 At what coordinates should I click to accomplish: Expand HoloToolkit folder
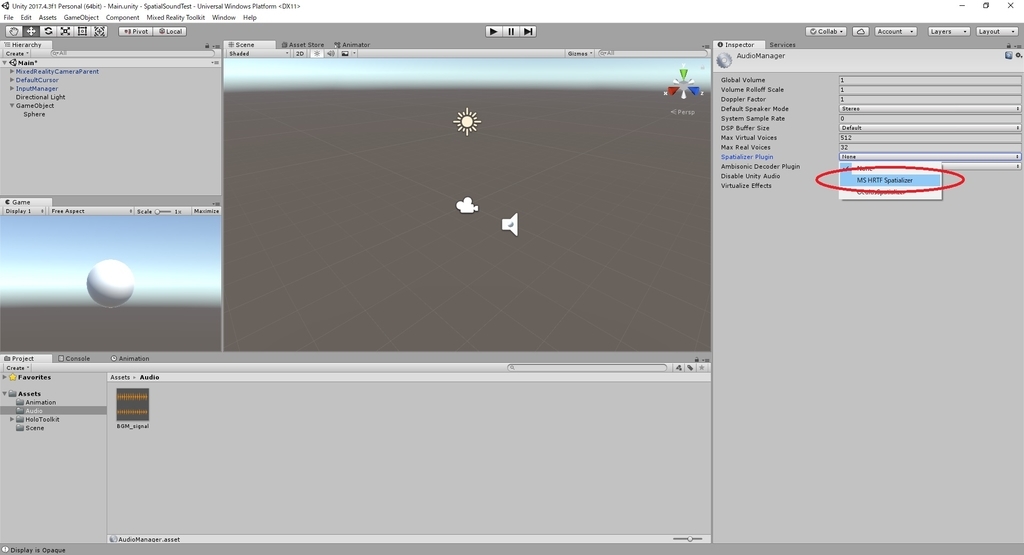(12, 419)
